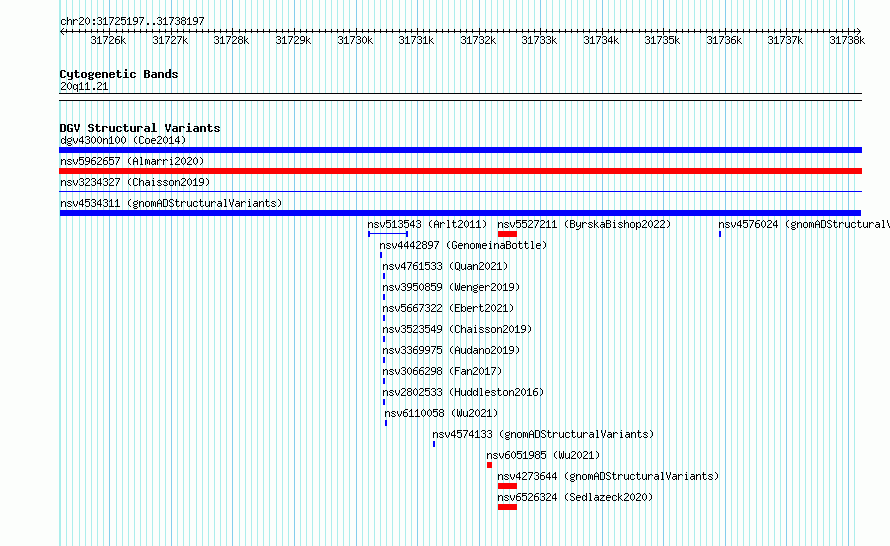Click the 31728k ruler position
Image resolution: width=890 pixels, height=546 pixels.
[231, 40]
